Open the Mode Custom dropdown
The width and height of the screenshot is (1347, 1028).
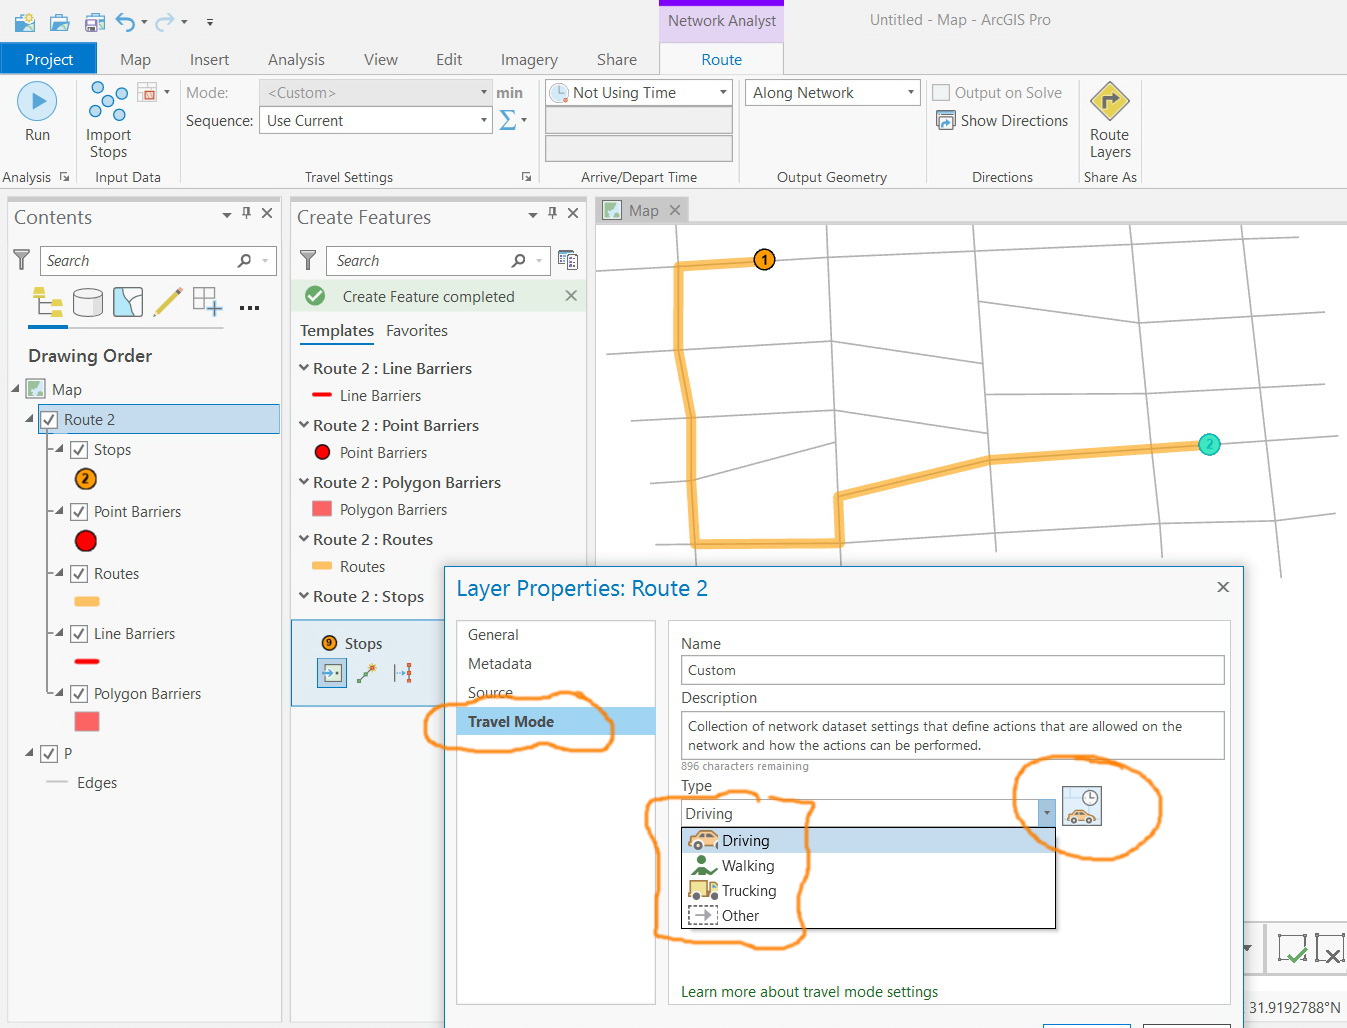pyautogui.click(x=375, y=93)
